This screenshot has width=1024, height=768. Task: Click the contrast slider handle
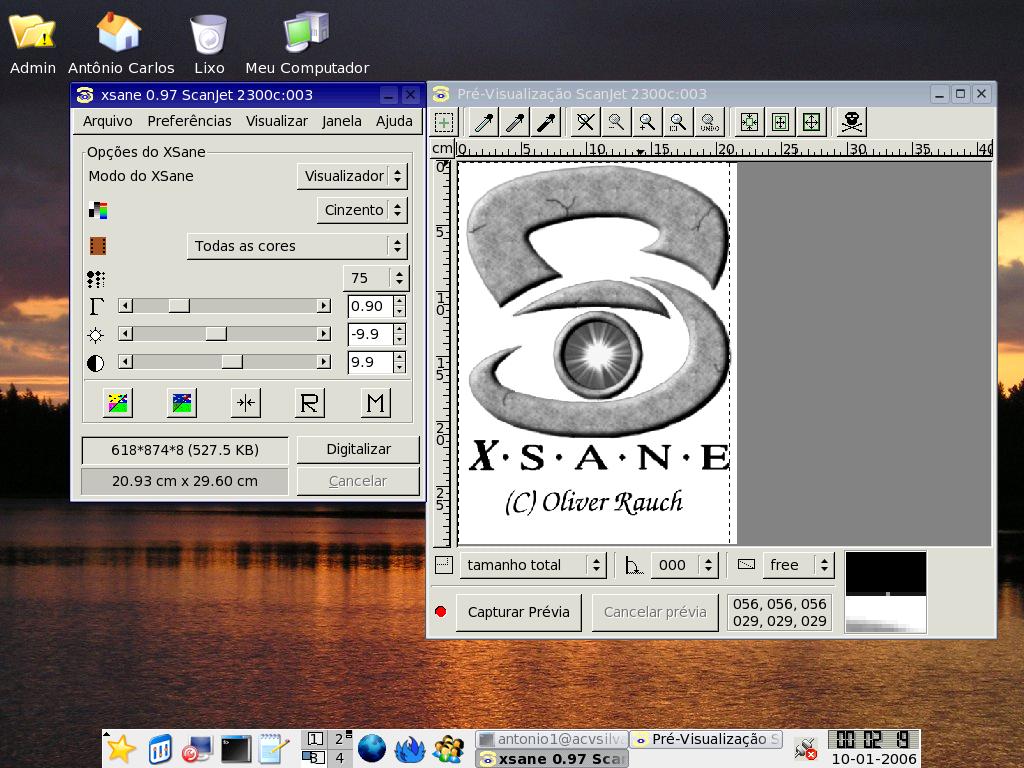(x=232, y=362)
